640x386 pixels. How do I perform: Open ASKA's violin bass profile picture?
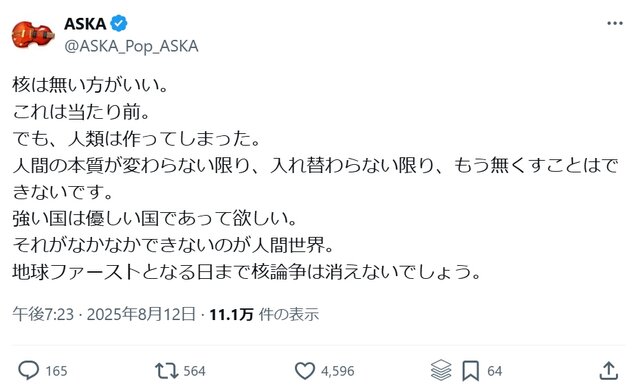33,35
